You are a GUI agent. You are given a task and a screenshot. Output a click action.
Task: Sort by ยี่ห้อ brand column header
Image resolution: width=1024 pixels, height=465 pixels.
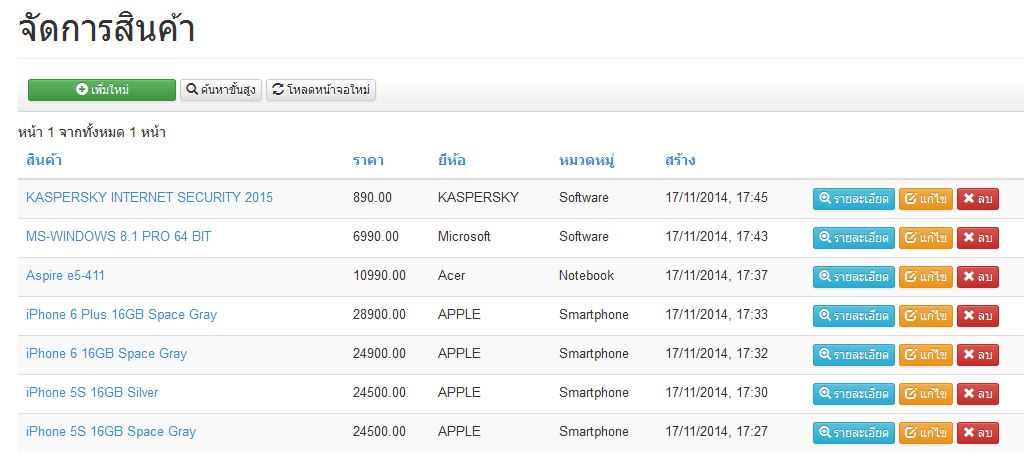[x=452, y=161]
